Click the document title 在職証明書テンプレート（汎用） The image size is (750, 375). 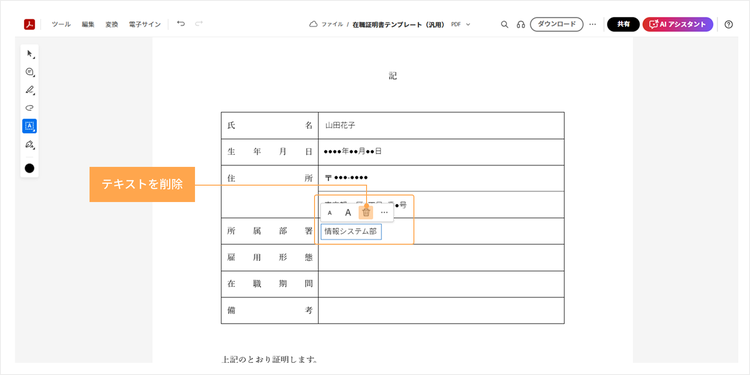point(399,24)
